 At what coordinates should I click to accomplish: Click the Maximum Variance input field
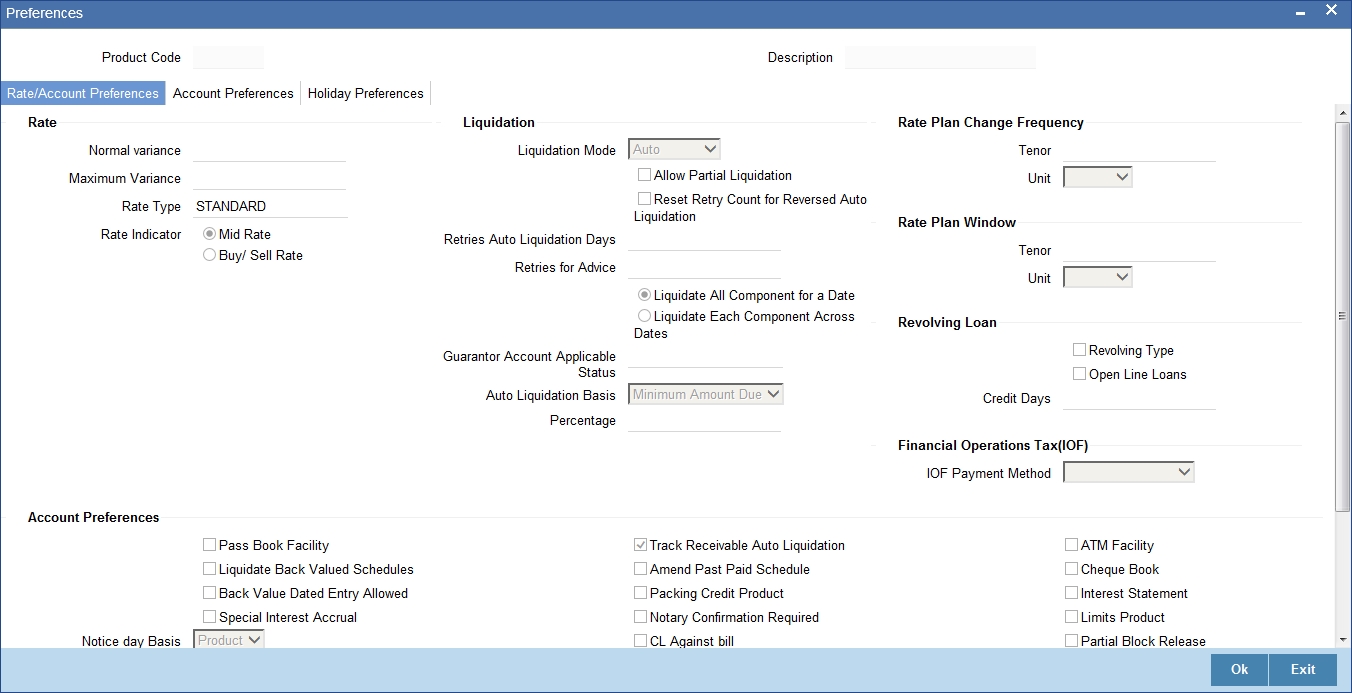click(x=269, y=178)
